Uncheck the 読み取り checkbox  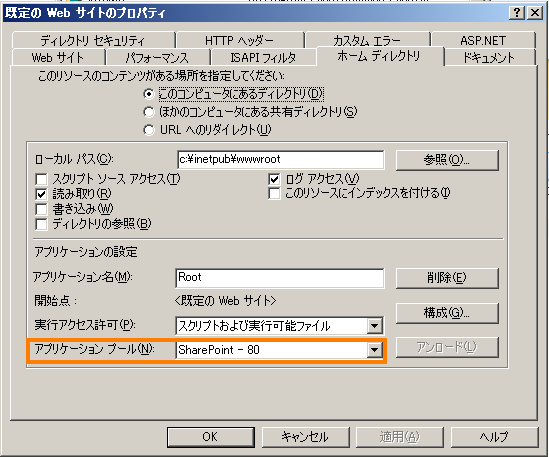point(41,194)
